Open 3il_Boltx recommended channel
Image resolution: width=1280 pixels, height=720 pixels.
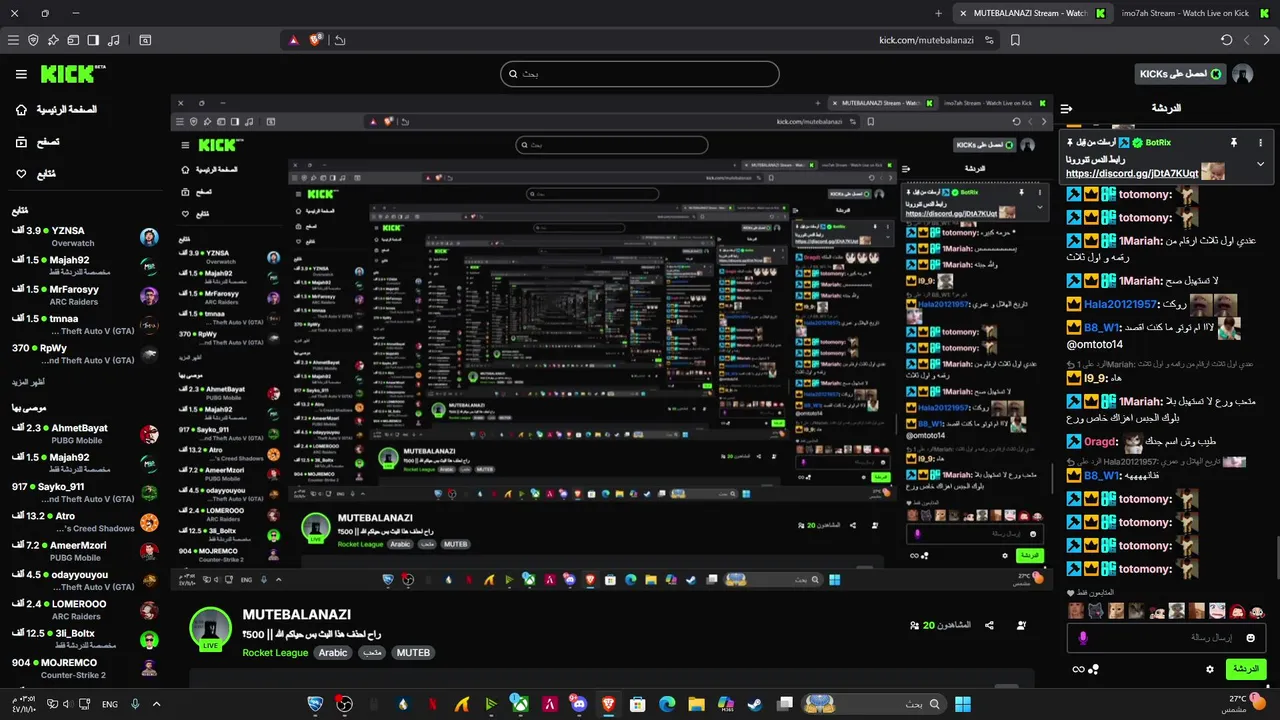coord(85,639)
